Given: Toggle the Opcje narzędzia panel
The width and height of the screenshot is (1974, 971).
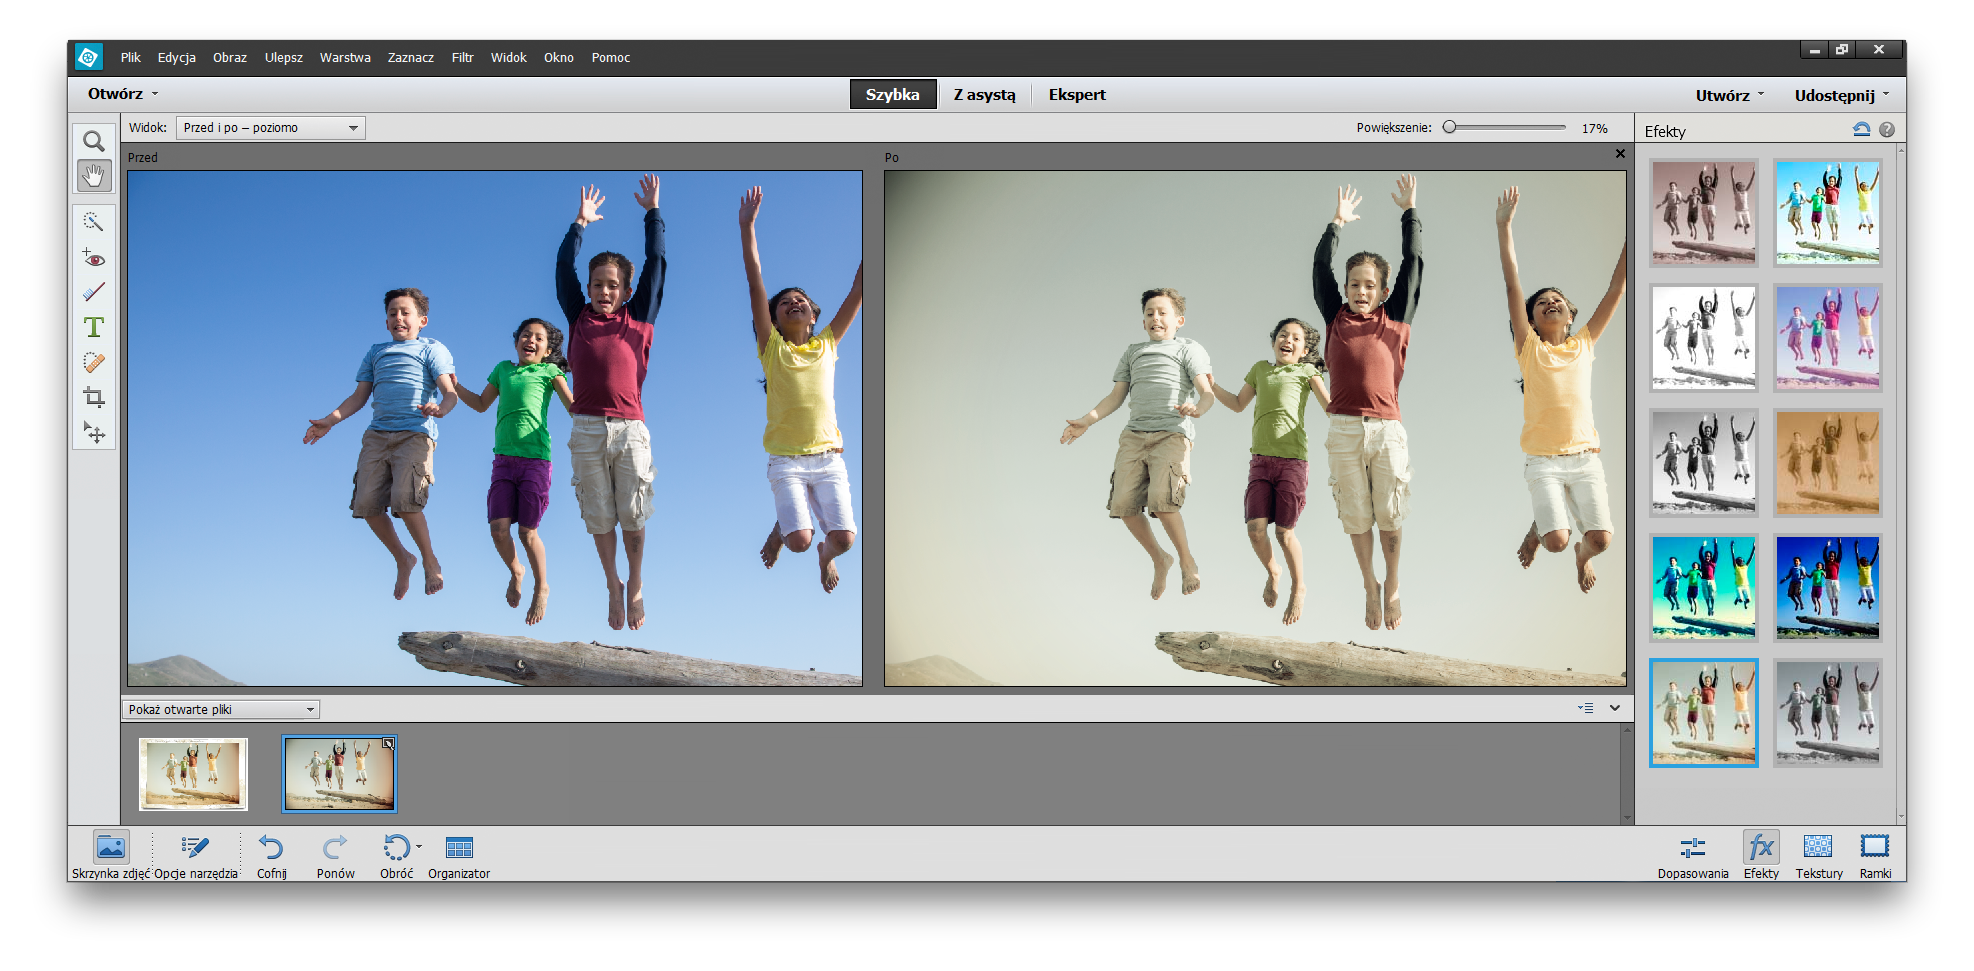Looking at the screenshot, I should [196, 856].
